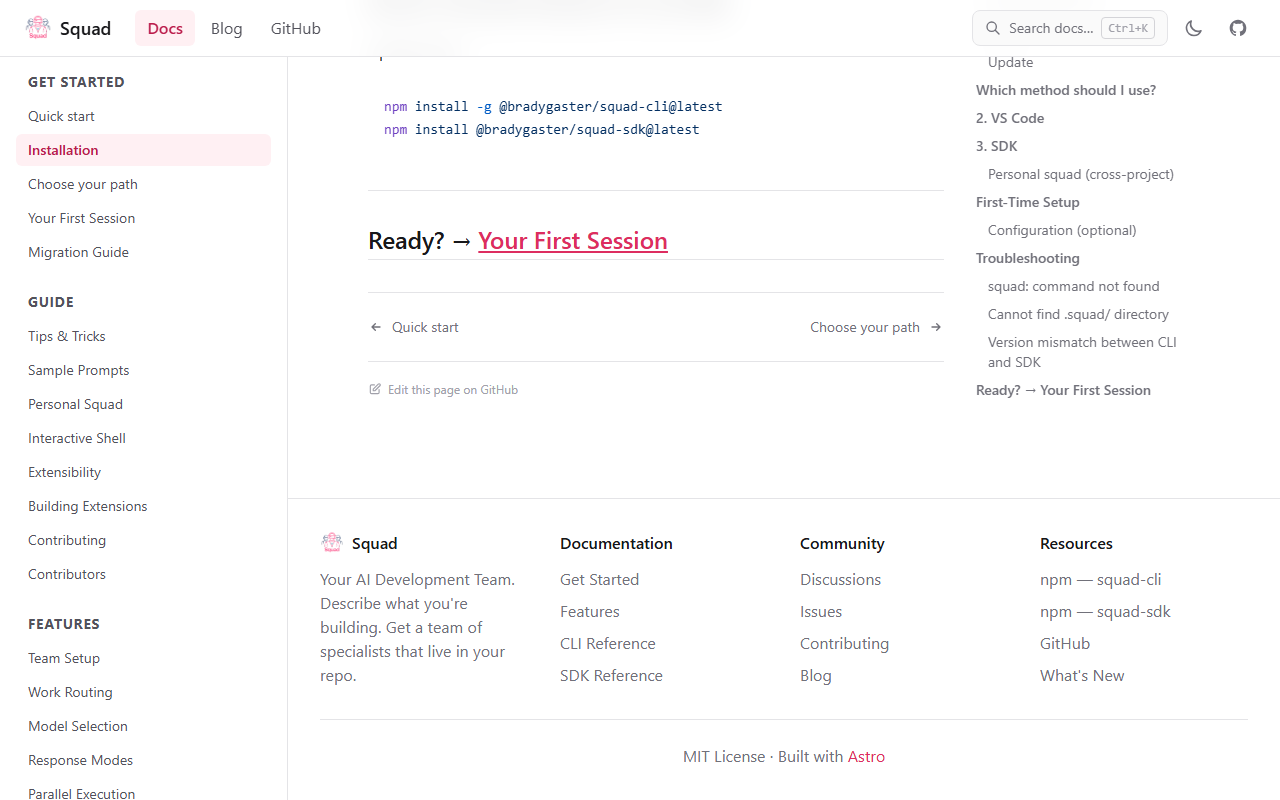The width and height of the screenshot is (1280, 800).
Task: Open npm — squad-cli resource link
Action: click(1100, 579)
